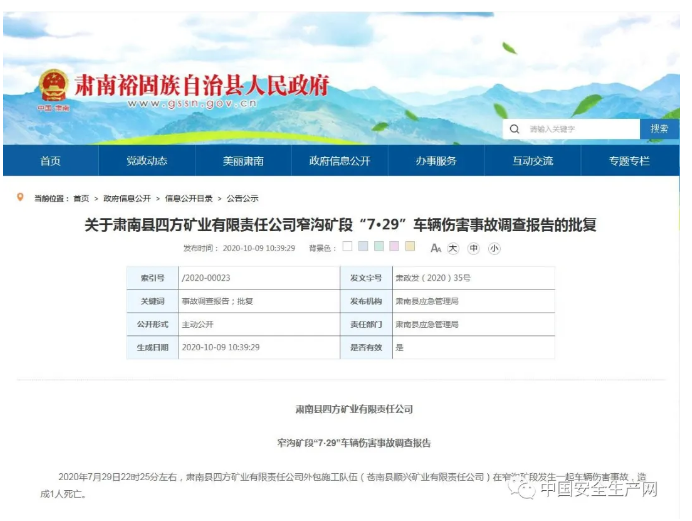Select the light yellow background swatch

410,246
